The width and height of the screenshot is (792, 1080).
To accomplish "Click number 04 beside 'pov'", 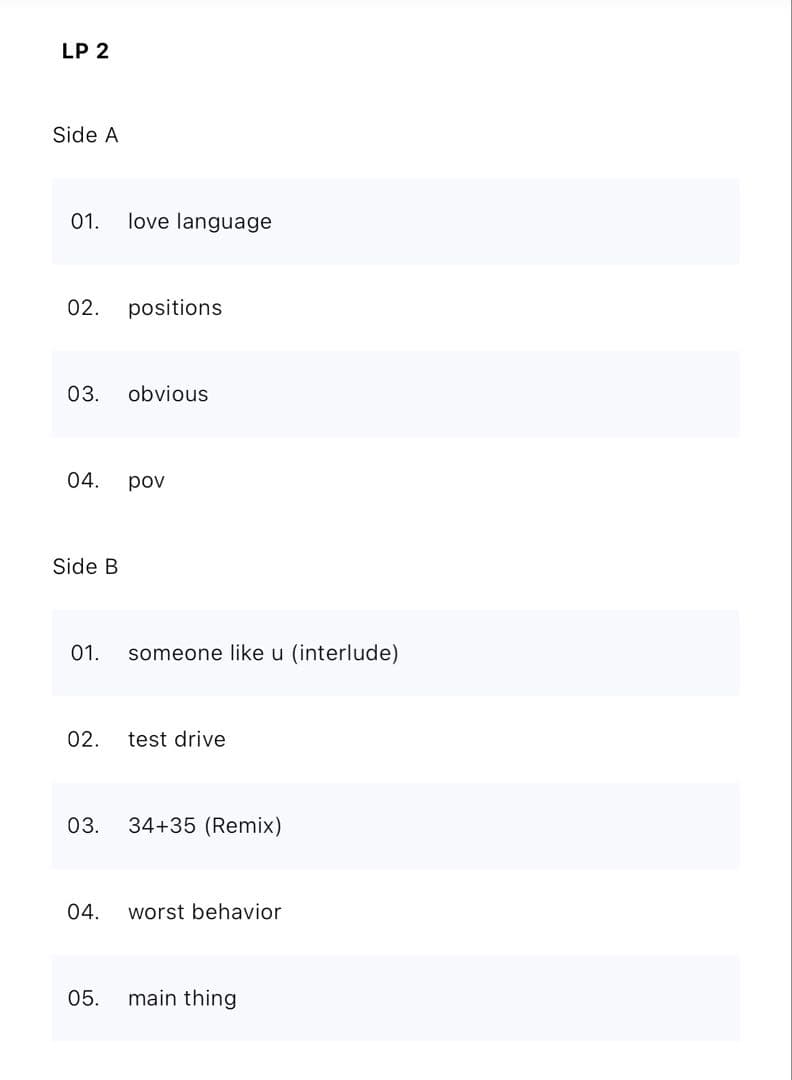I will click(84, 480).
